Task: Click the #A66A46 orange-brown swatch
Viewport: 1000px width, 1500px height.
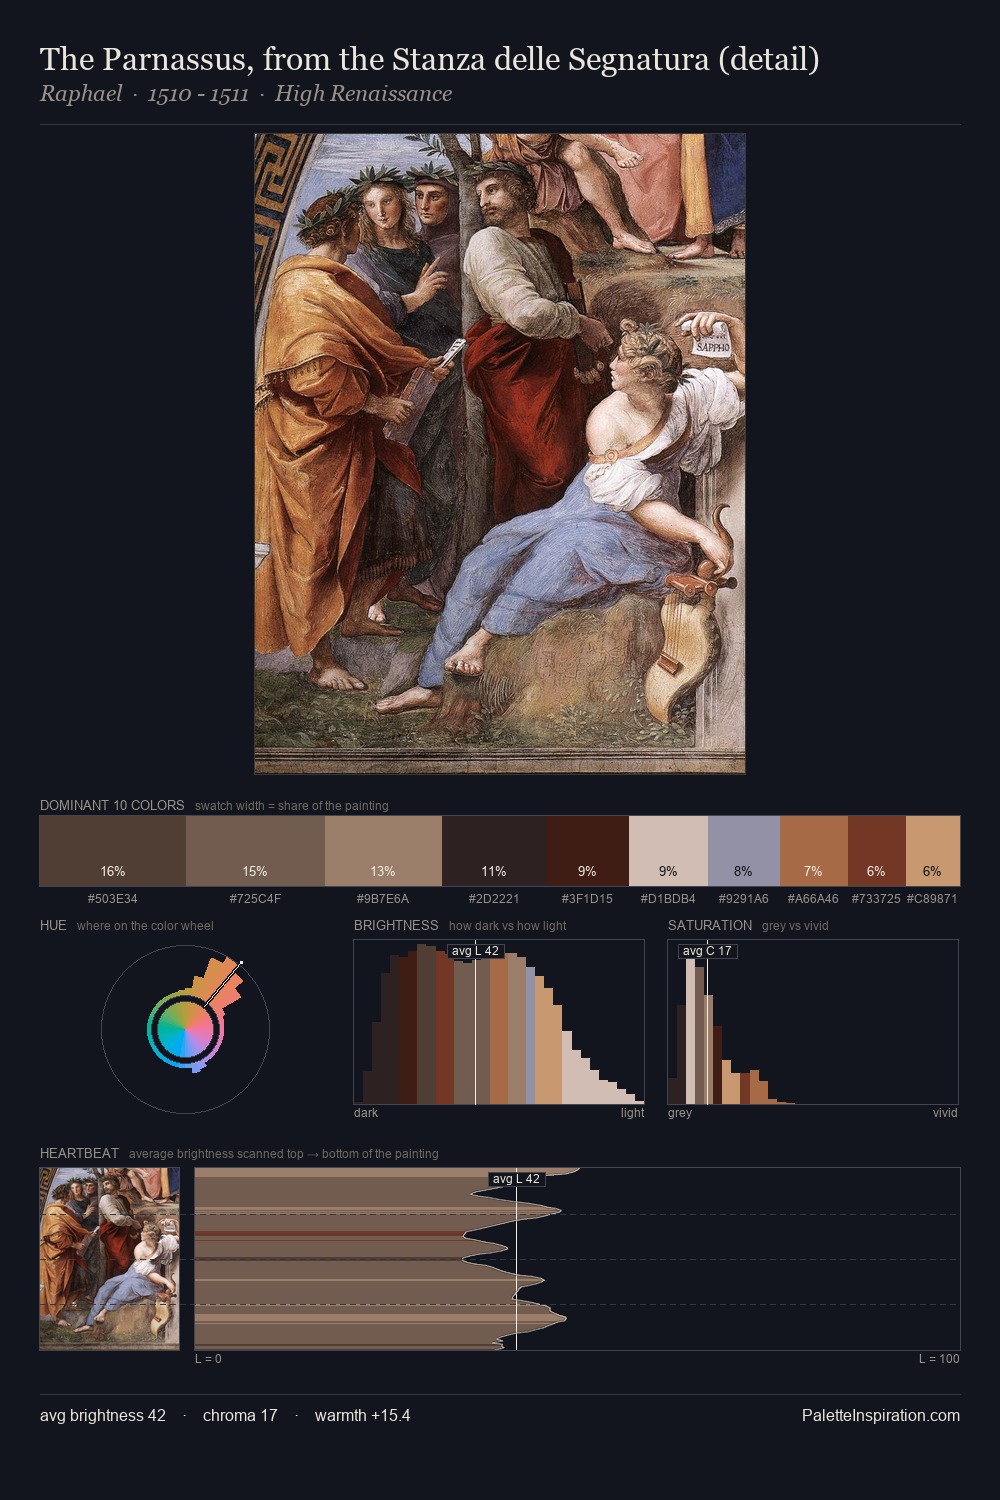Action: point(814,851)
